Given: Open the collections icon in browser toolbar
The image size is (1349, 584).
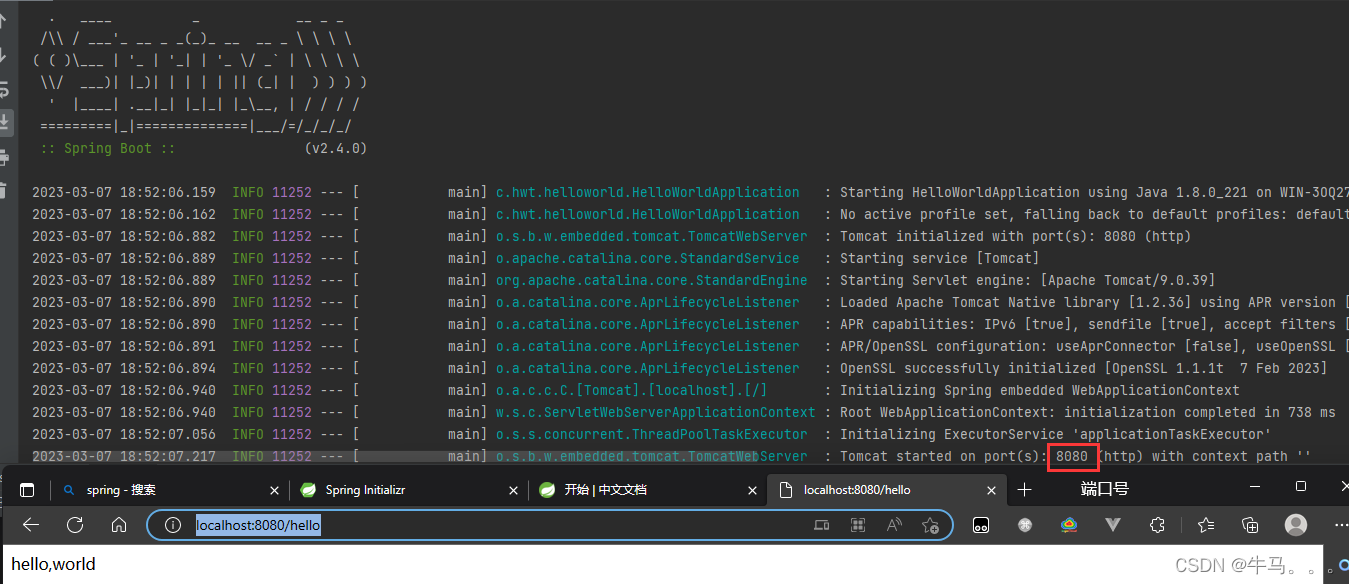Looking at the screenshot, I should 1250,525.
